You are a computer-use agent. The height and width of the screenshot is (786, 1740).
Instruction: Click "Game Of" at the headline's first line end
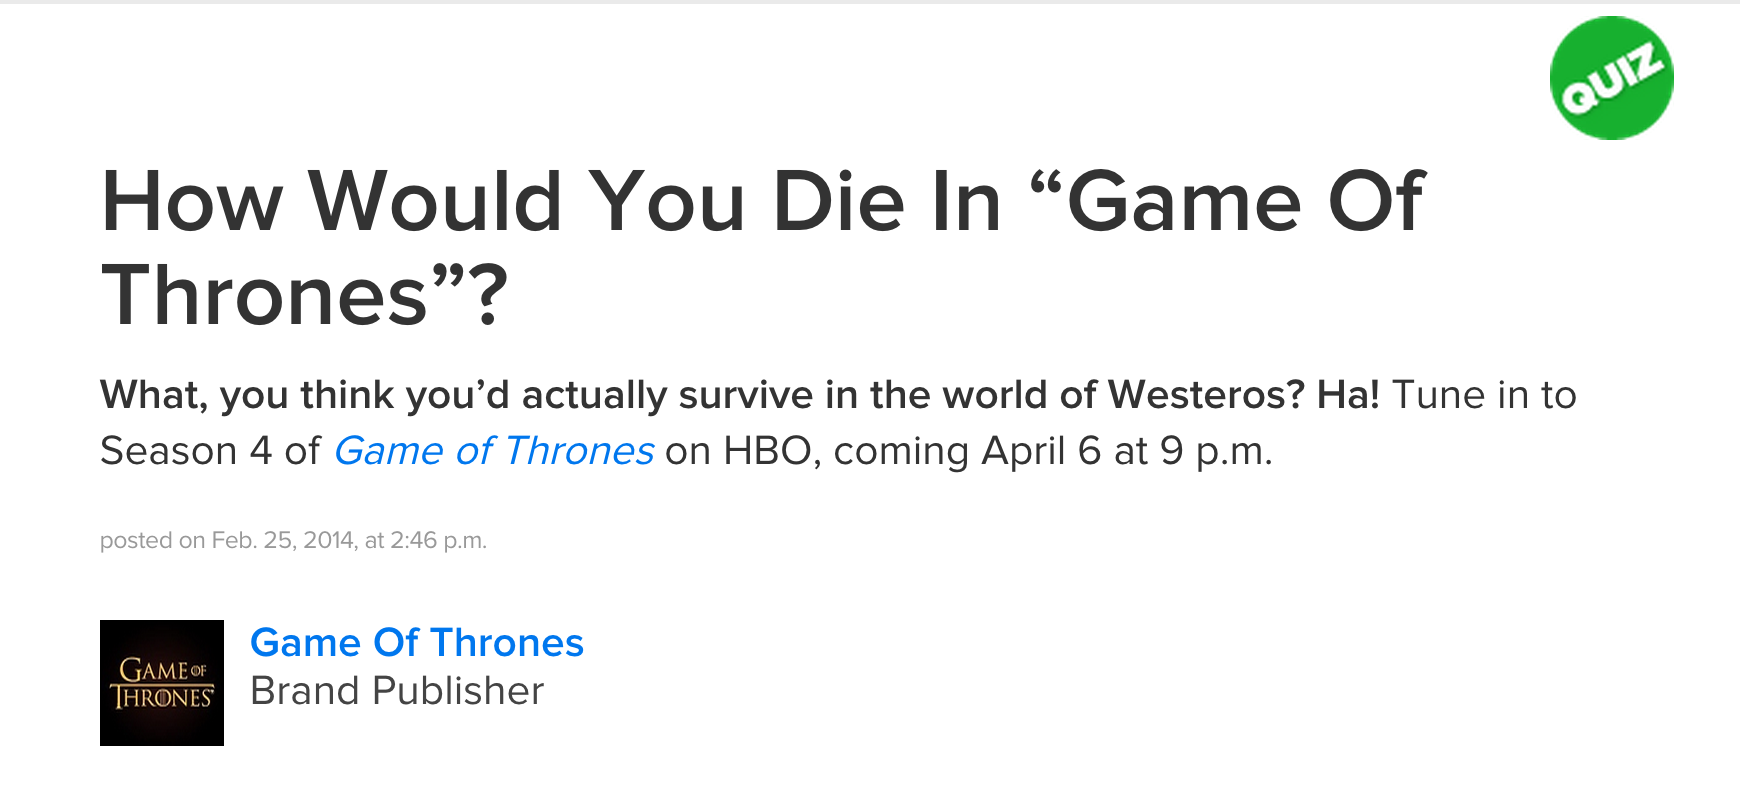(x=1246, y=202)
